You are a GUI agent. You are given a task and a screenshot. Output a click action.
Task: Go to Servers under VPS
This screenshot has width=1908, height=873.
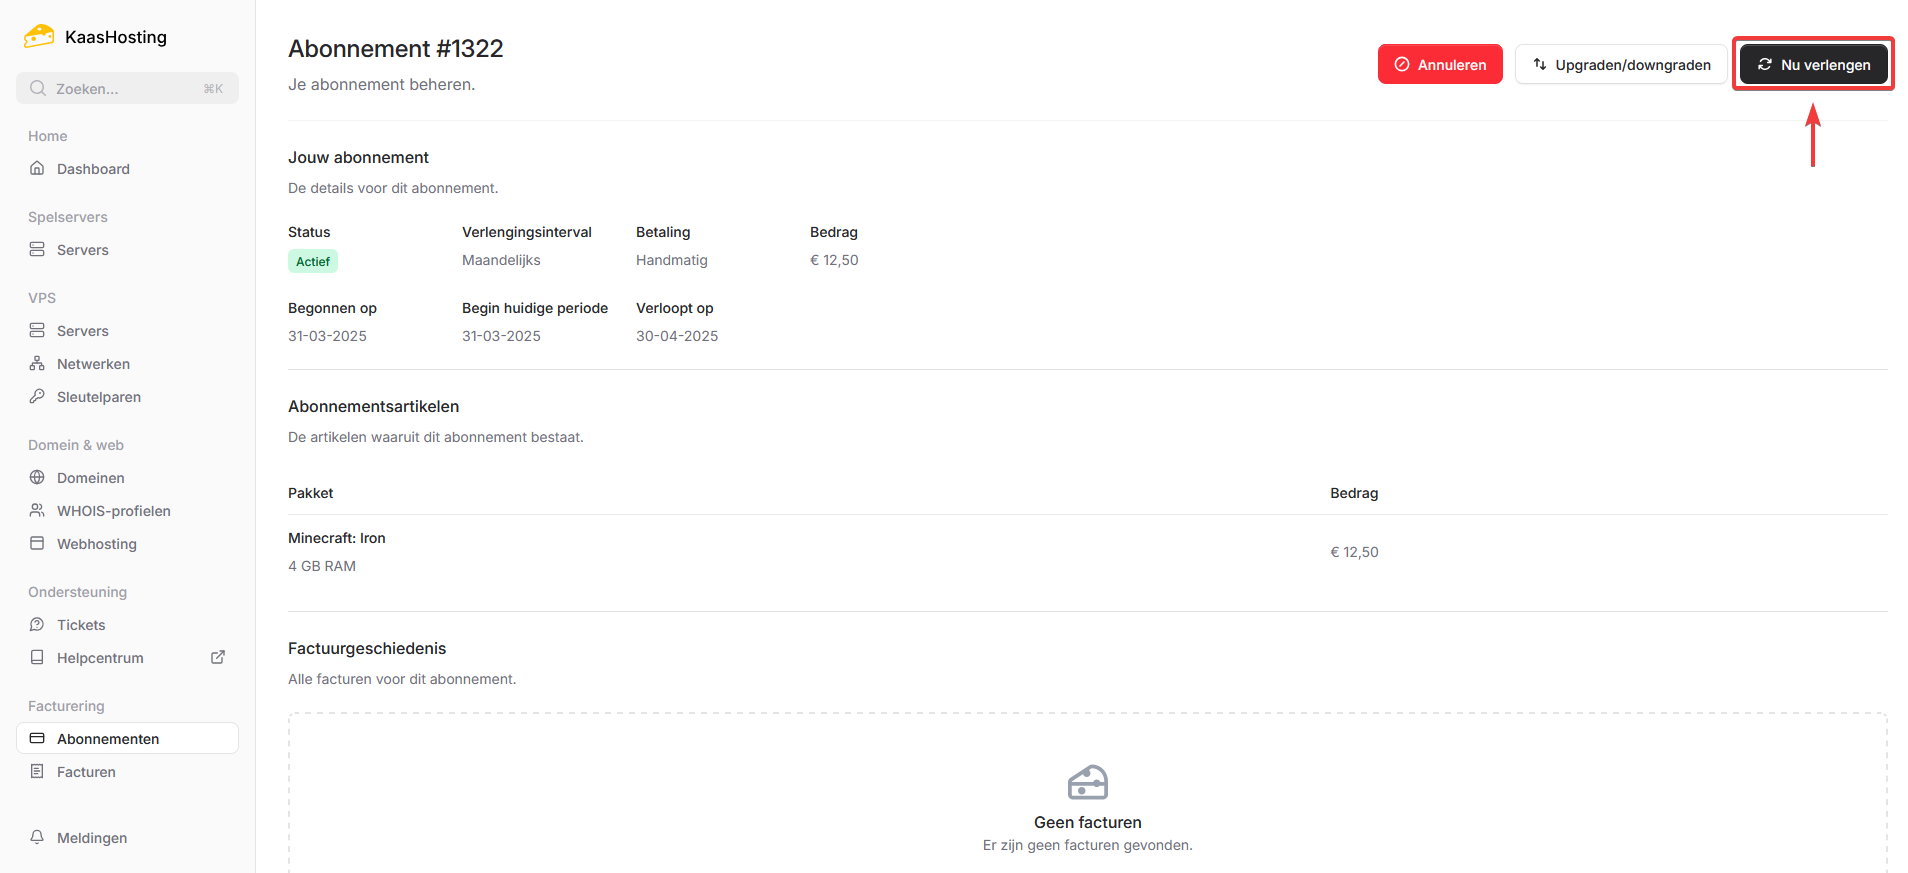(82, 331)
